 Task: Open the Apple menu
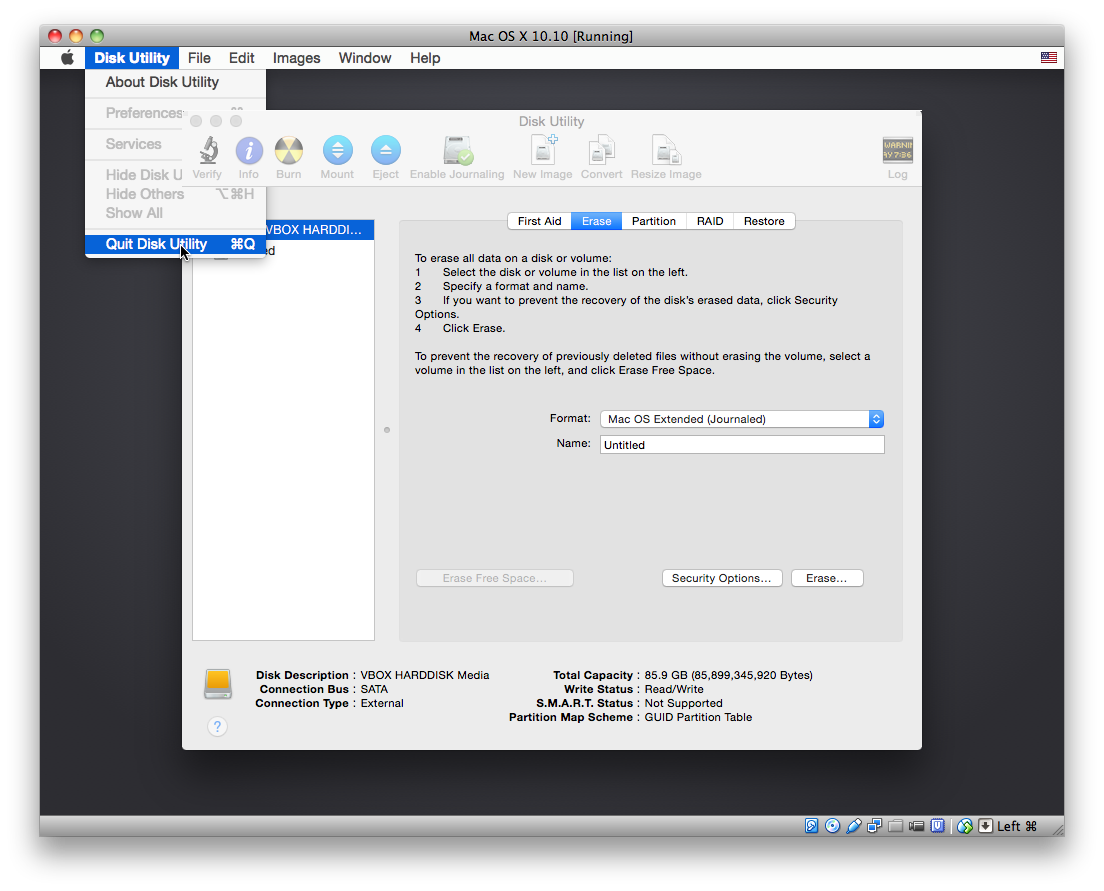tap(67, 58)
